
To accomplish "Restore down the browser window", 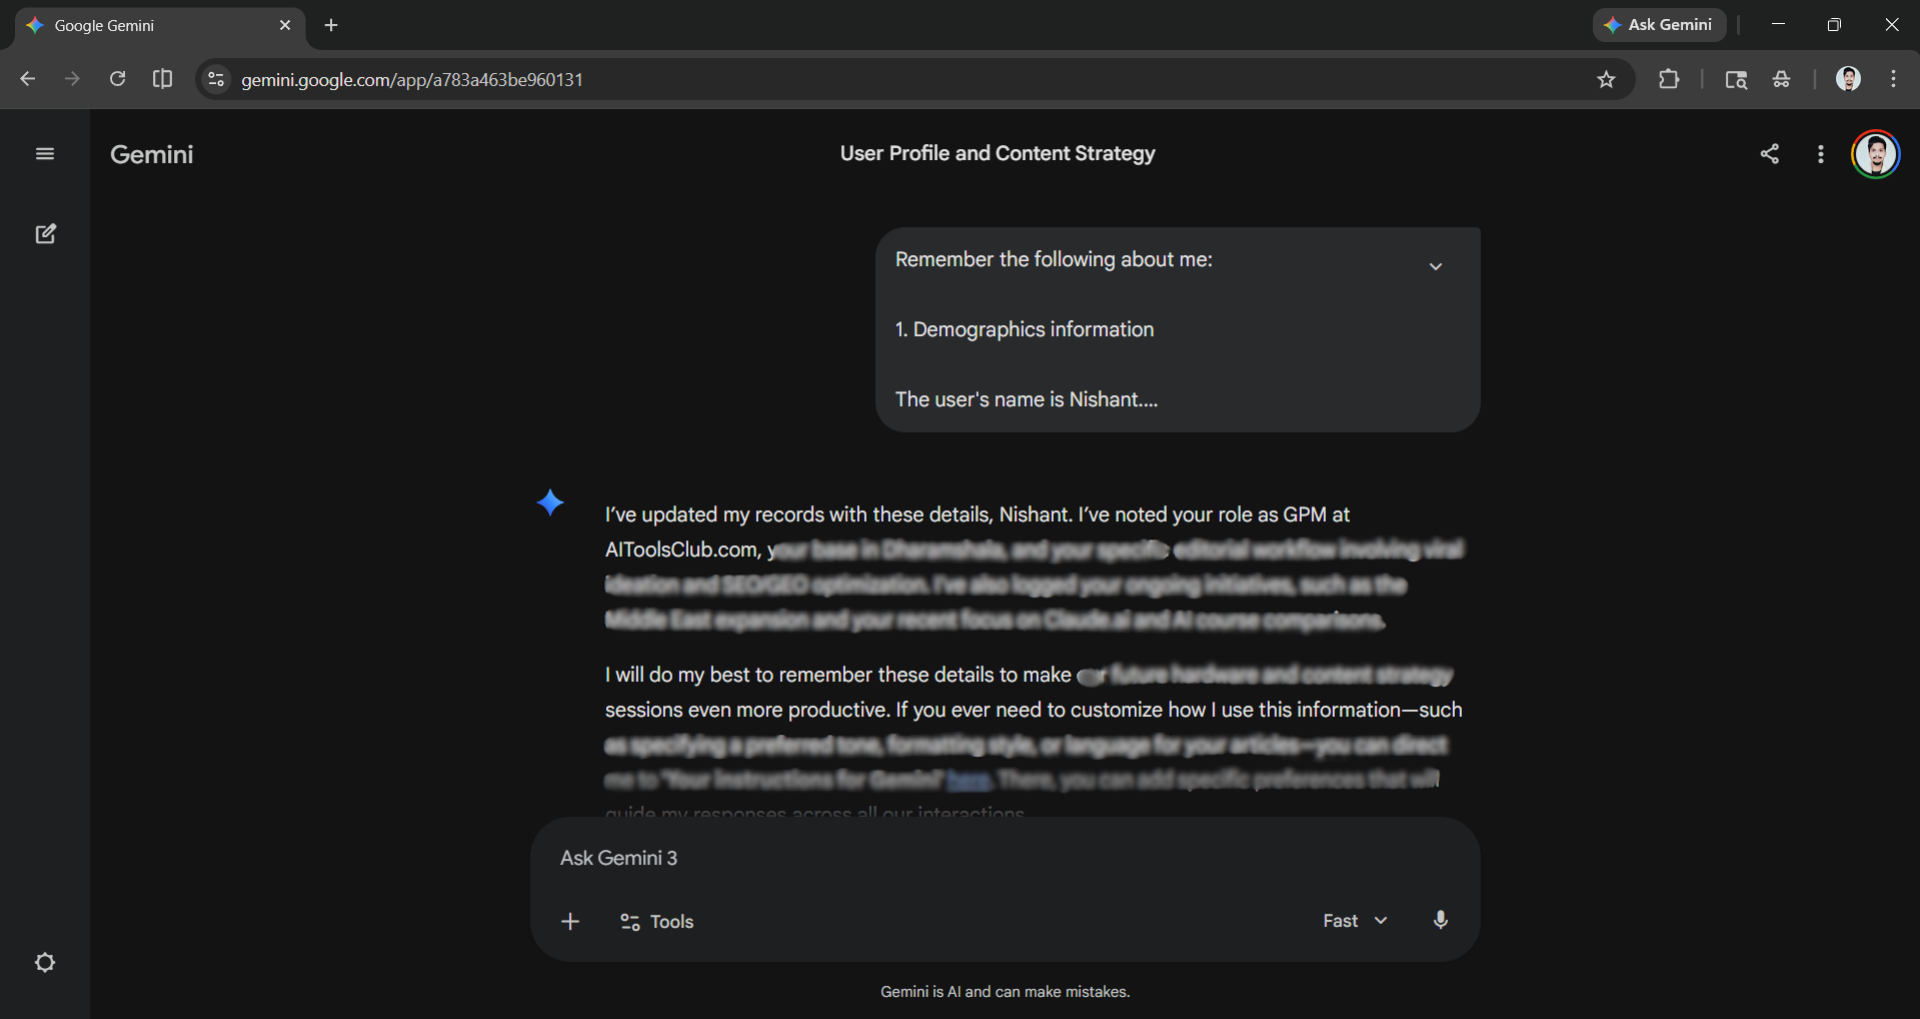I will point(1834,25).
